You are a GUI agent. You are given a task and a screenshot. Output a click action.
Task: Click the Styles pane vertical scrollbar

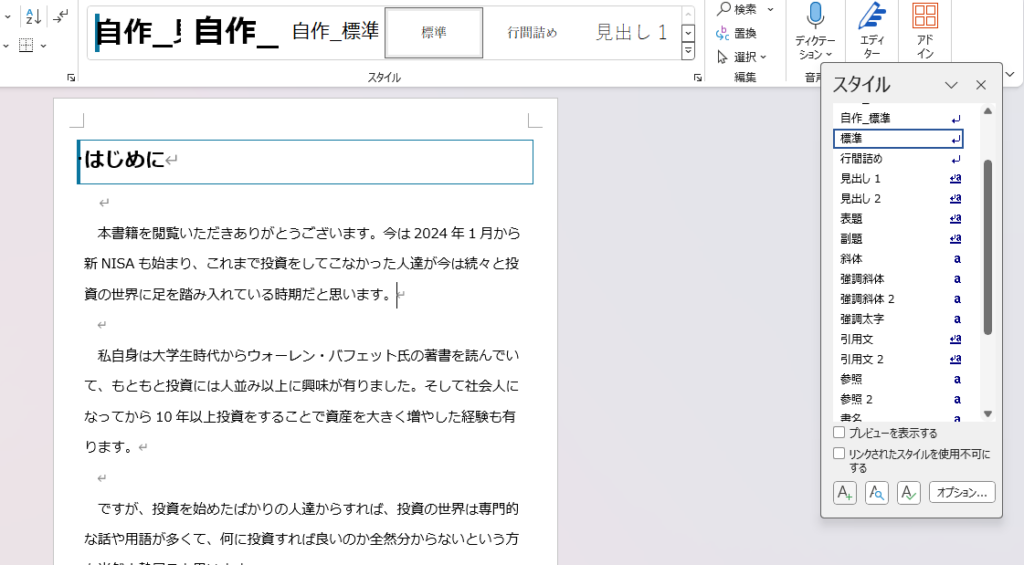click(988, 245)
